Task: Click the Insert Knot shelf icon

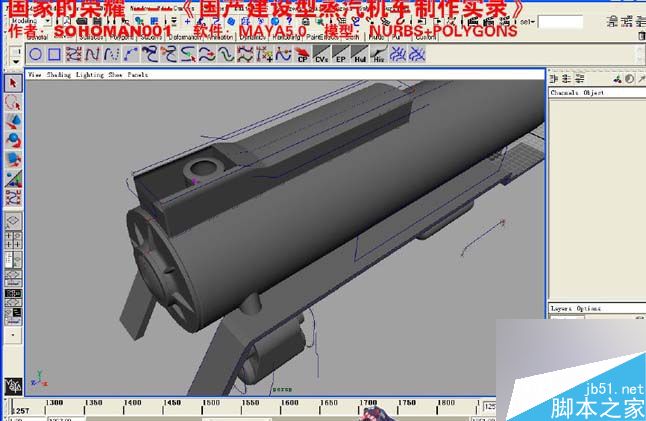Action: coord(188,54)
